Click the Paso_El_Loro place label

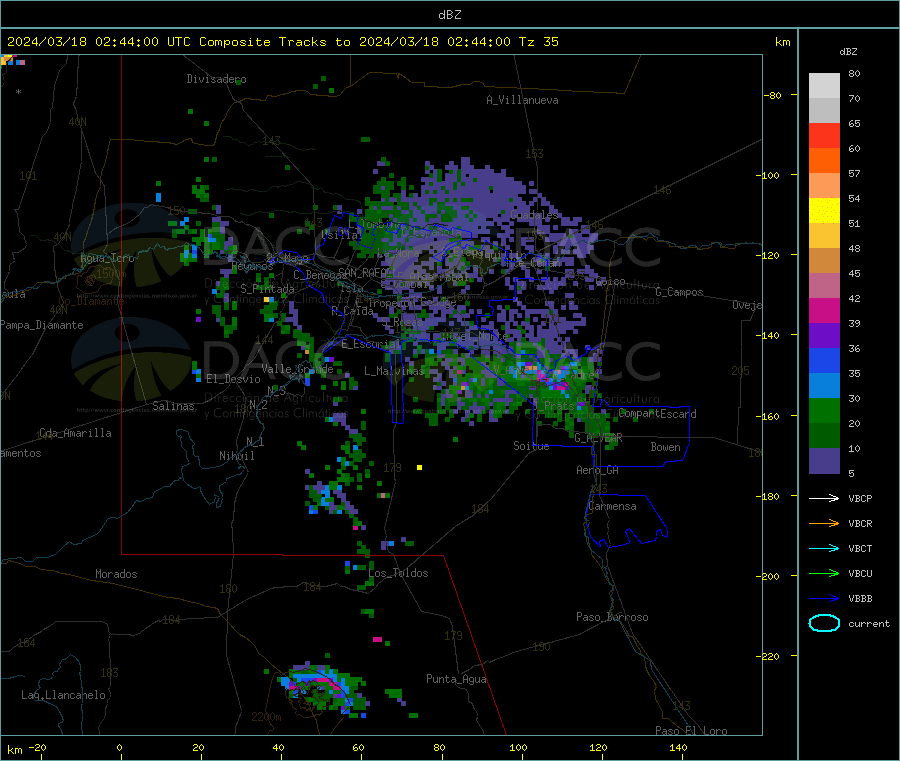tap(691, 731)
